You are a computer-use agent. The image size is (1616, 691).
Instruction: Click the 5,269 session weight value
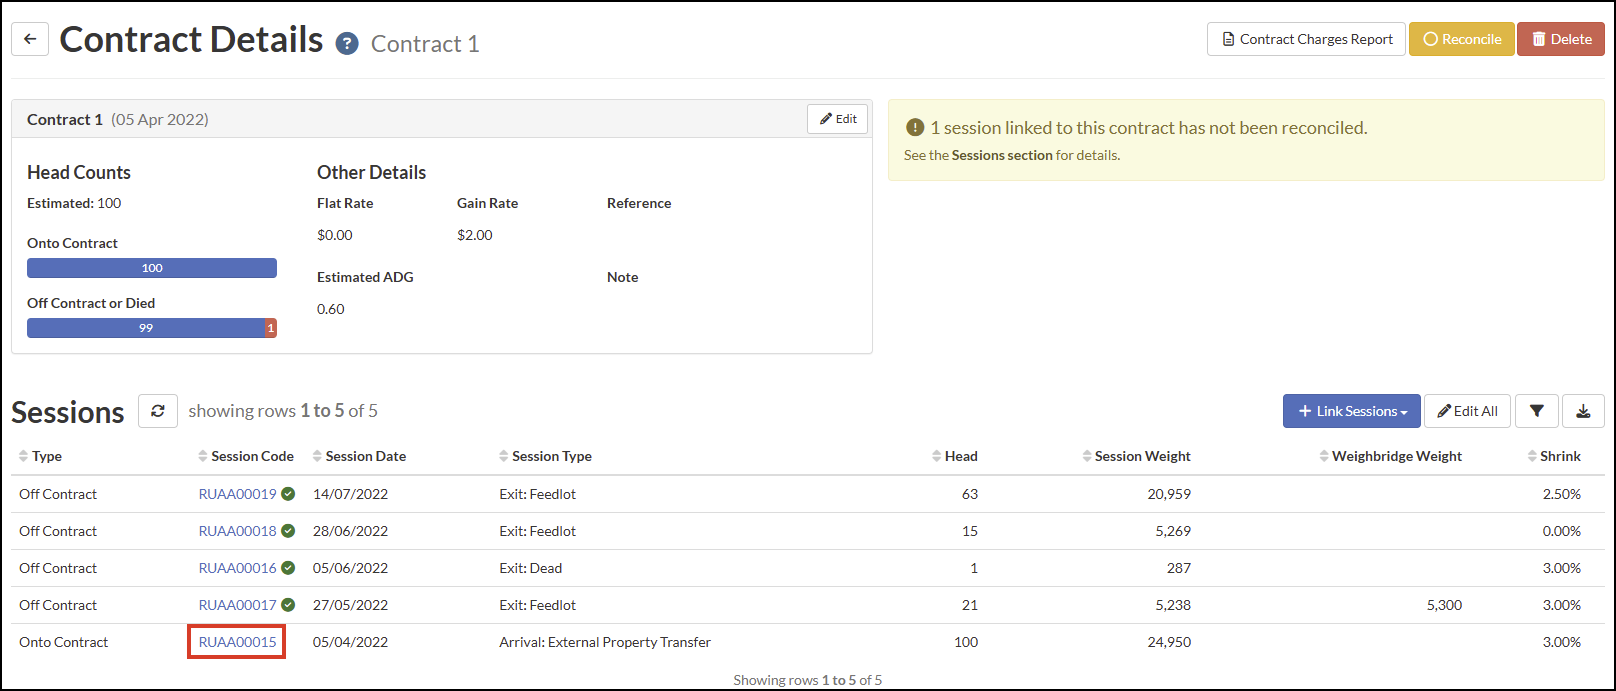[x=1173, y=531]
